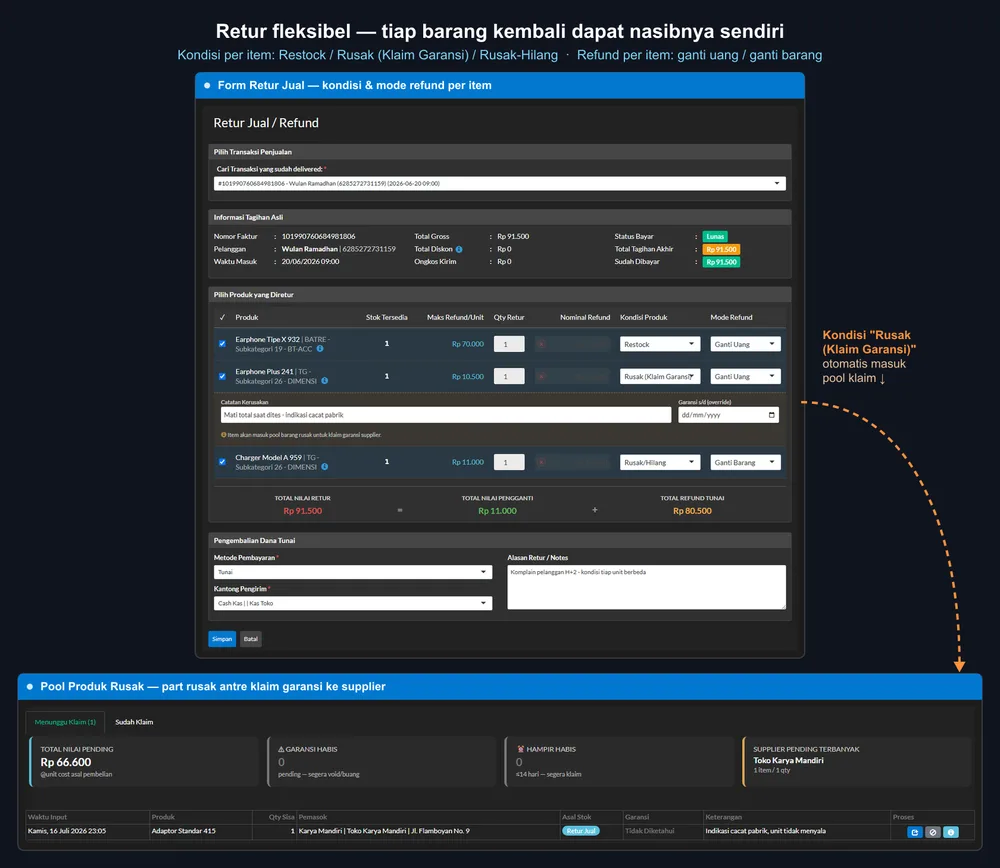
Task: Click the Batal button
Action: coord(251,639)
